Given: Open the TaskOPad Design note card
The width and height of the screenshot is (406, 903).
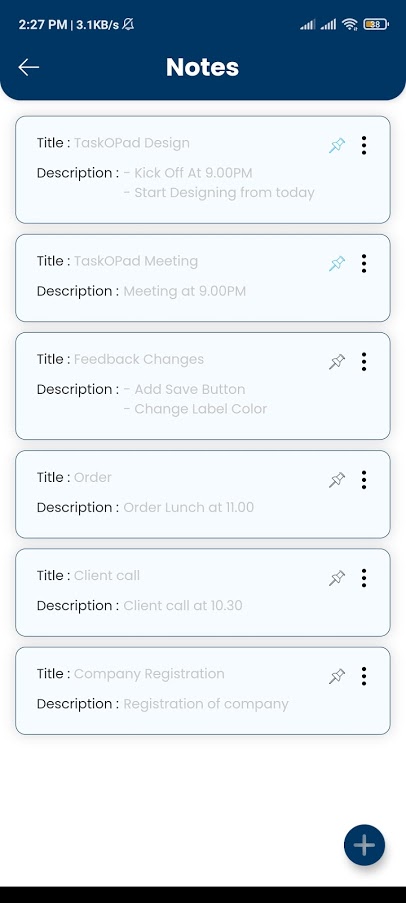Looking at the screenshot, I should 203,170.
